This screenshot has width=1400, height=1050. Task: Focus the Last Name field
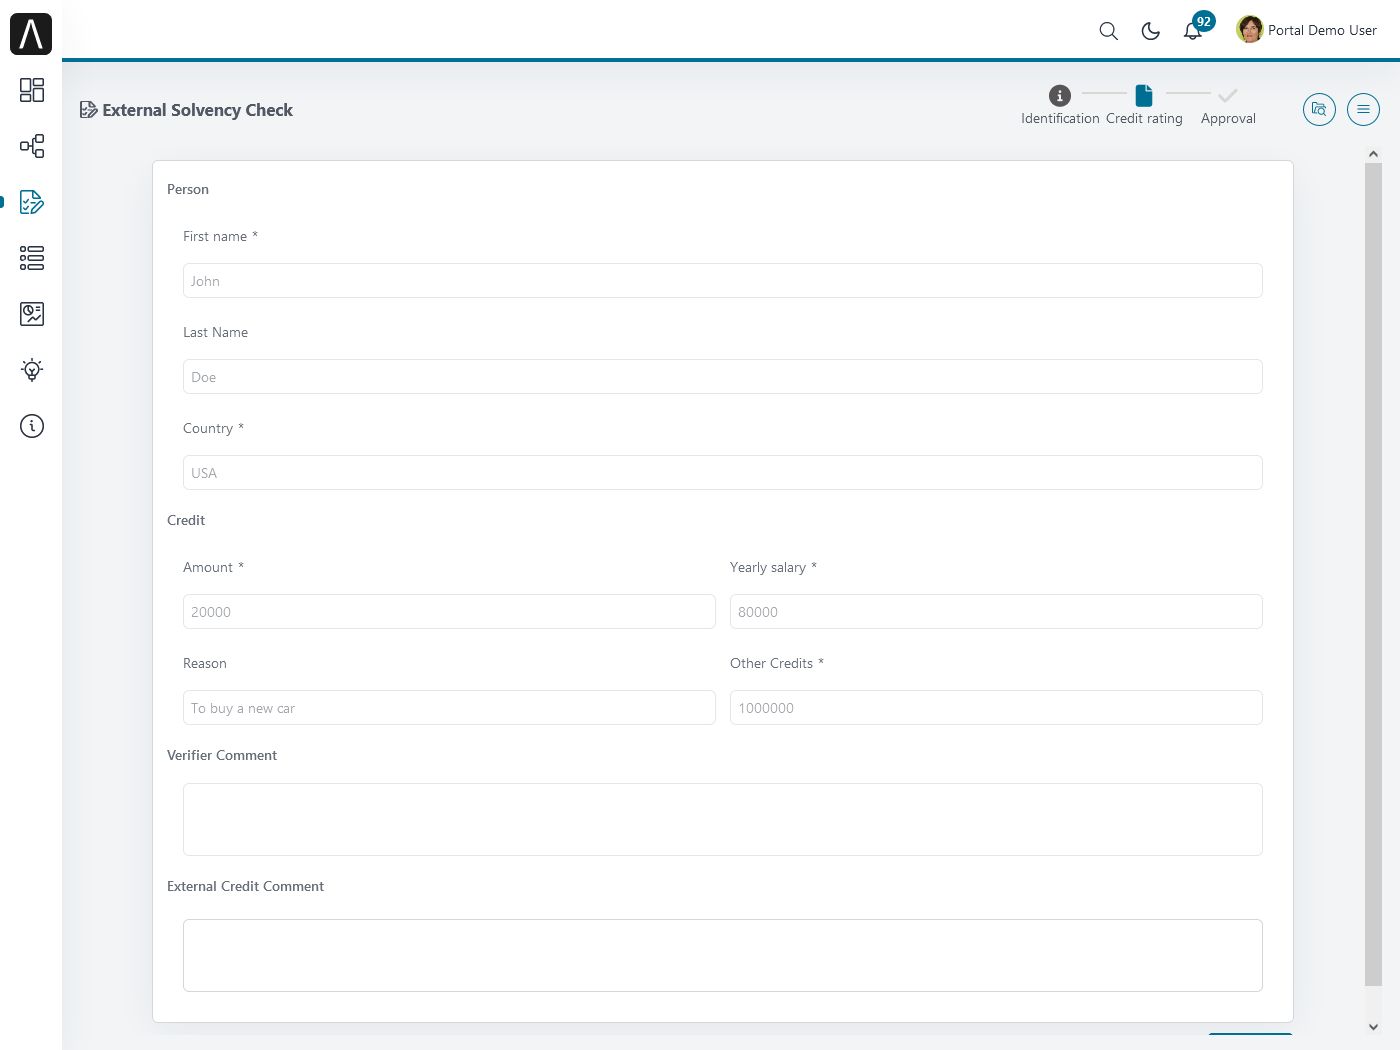[722, 376]
